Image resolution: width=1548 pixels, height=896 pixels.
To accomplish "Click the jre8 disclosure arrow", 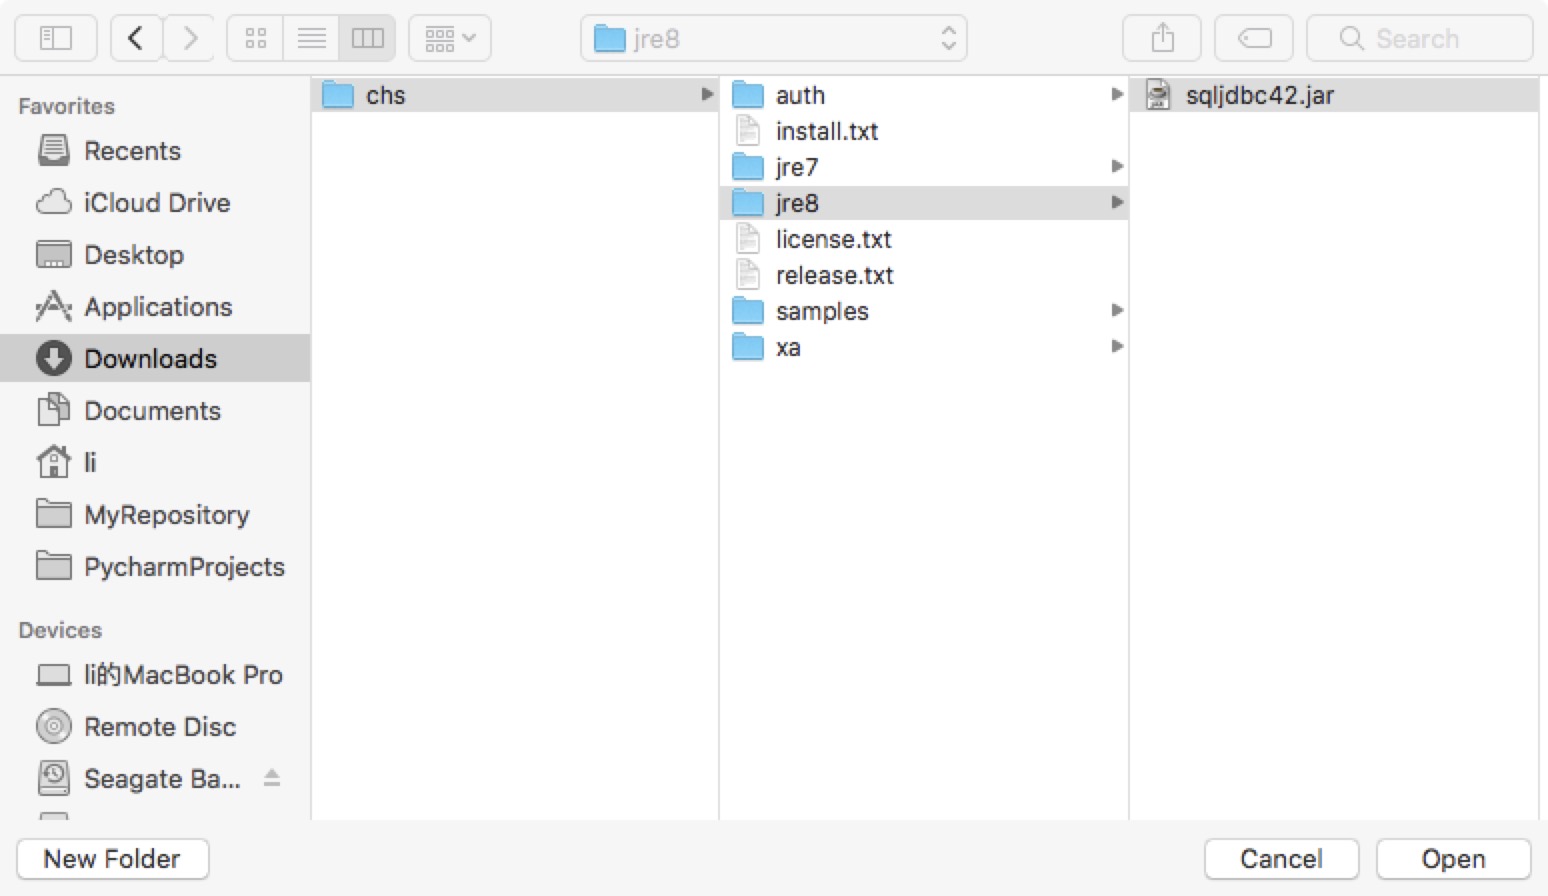I will [1117, 202].
